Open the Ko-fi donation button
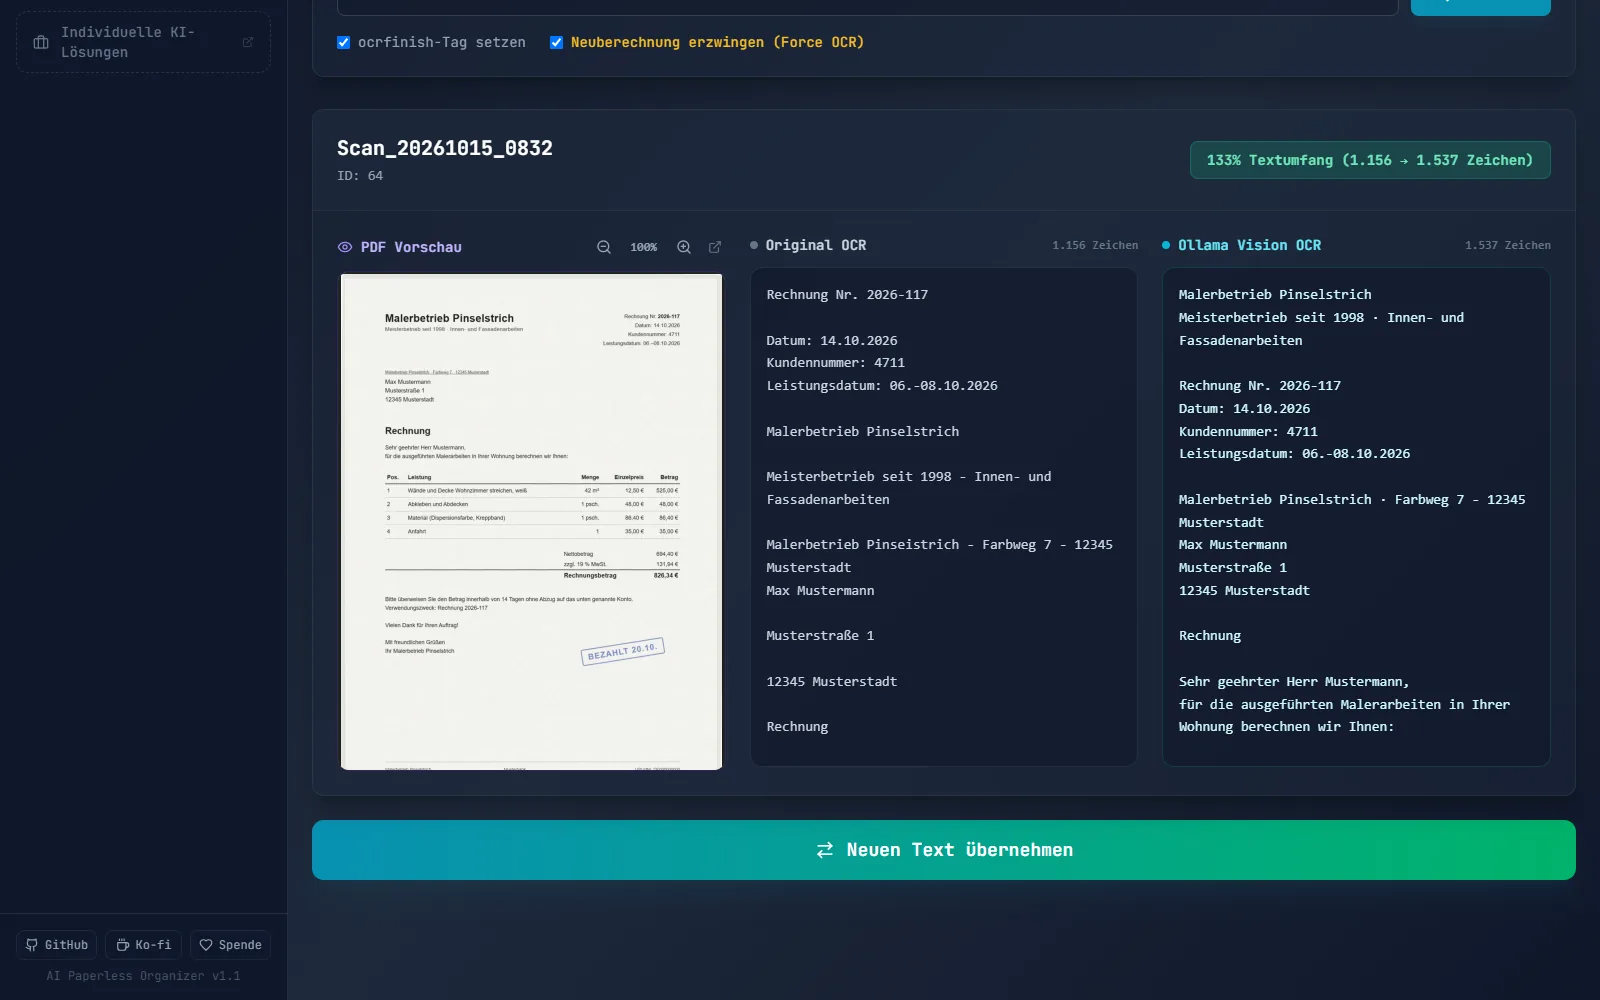 (143, 945)
